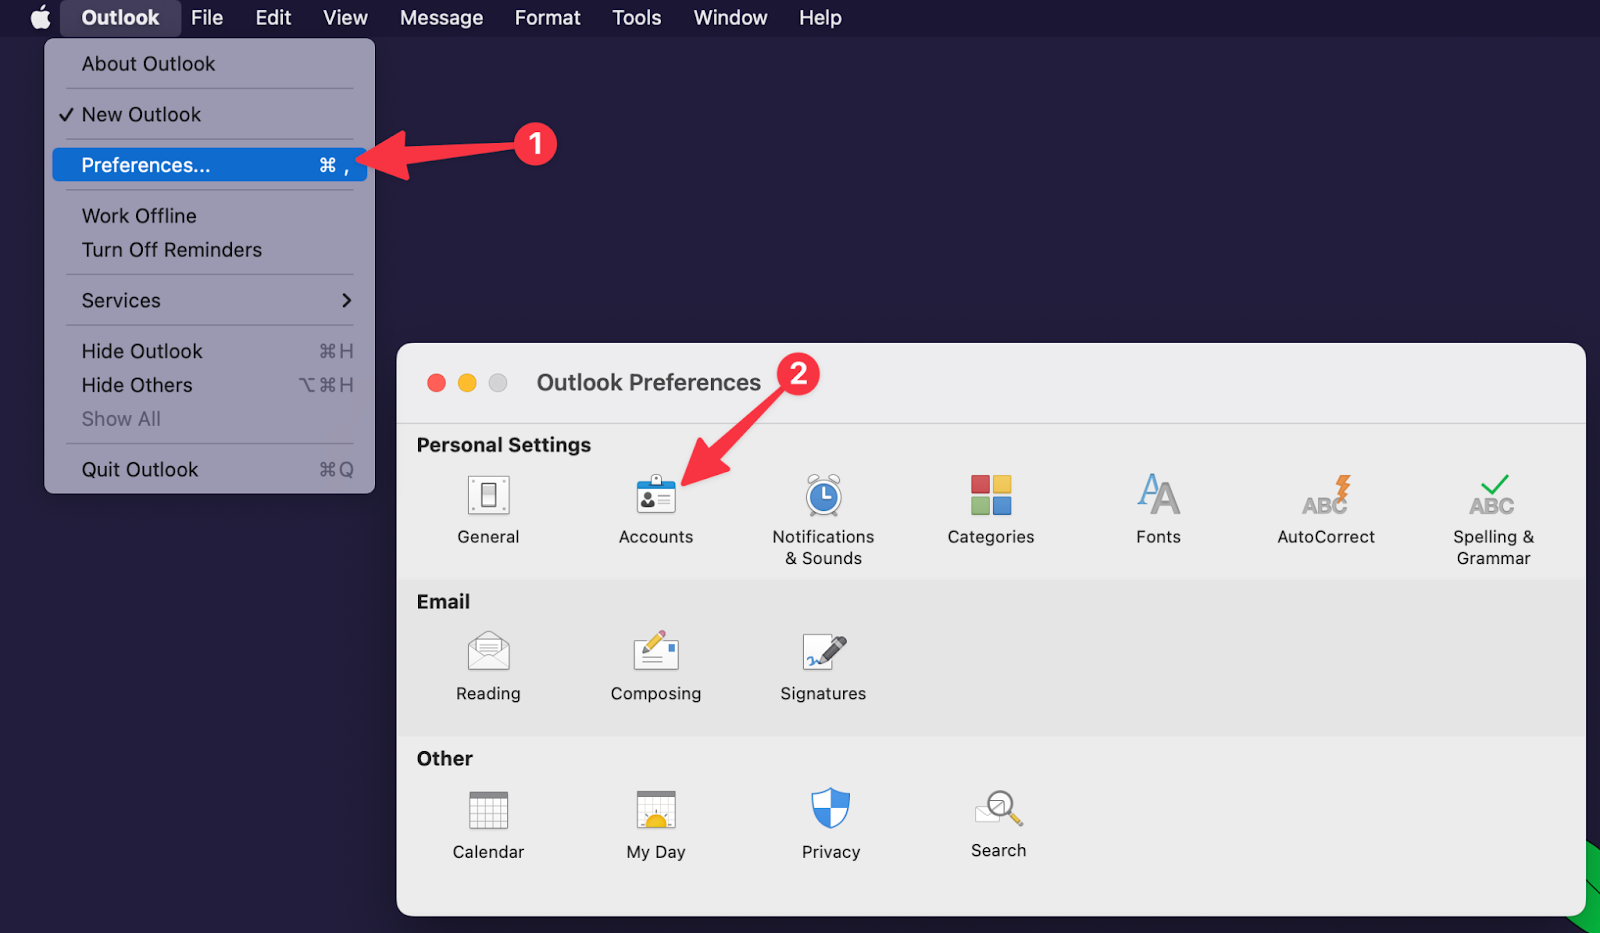Open the Accounts preferences icon

point(656,495)
